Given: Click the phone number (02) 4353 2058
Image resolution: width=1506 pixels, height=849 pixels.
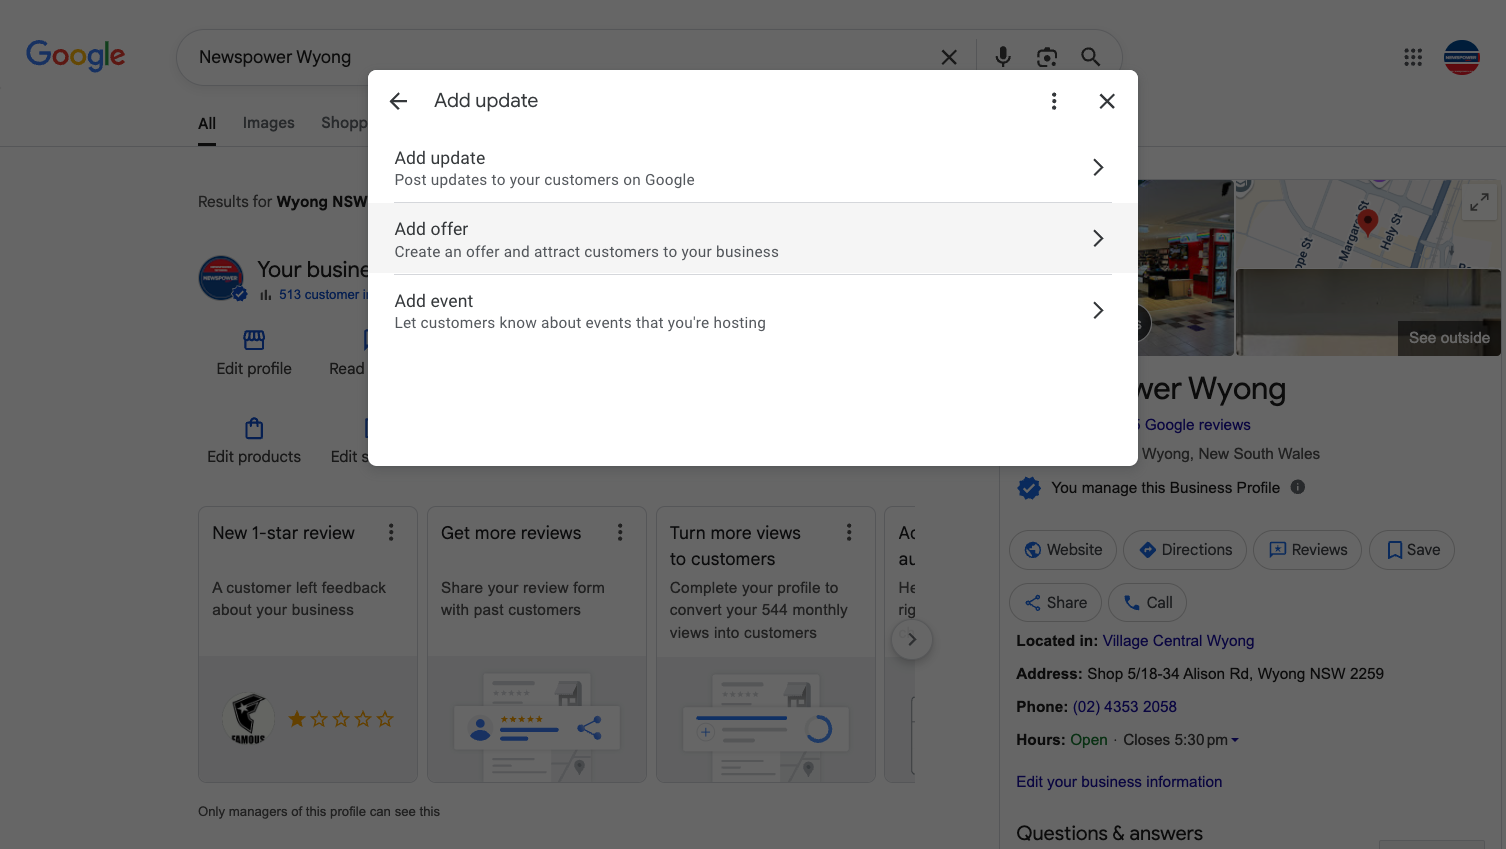Looking at the screenshot, I should 1125,707.
